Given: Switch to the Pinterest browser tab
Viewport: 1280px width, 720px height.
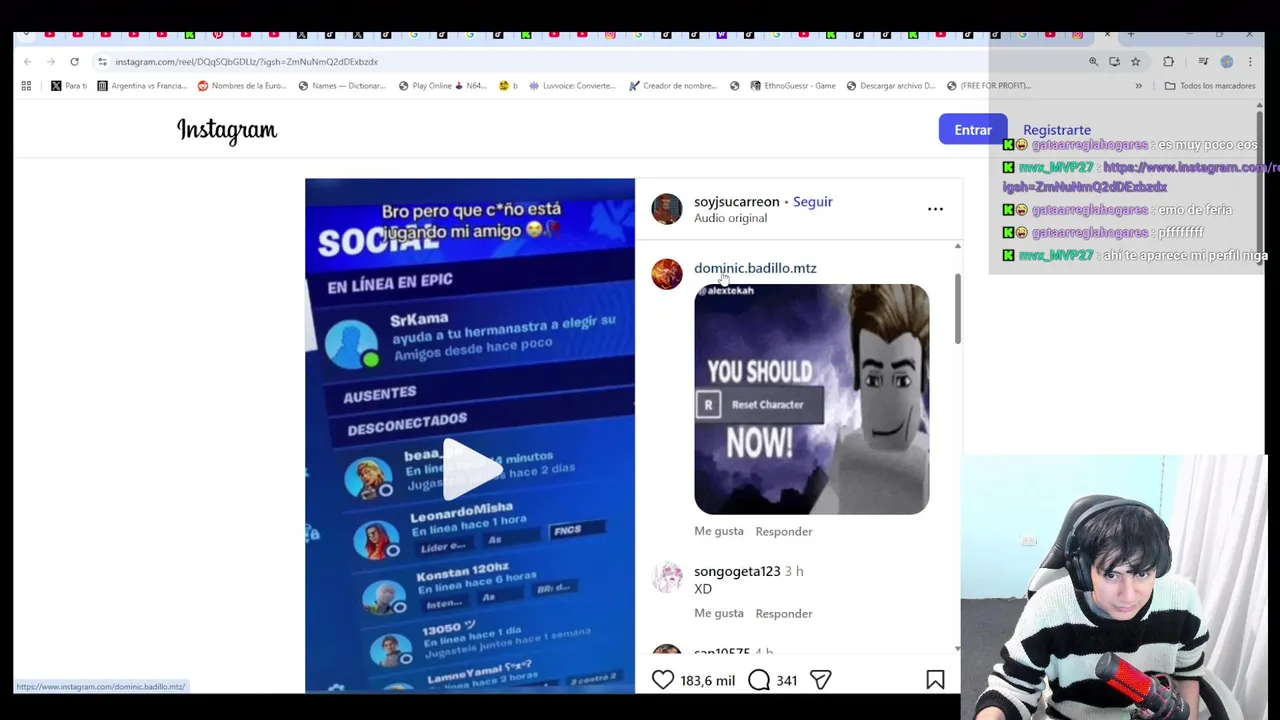Looking at the screenshot, I should [x=218, y=35].
